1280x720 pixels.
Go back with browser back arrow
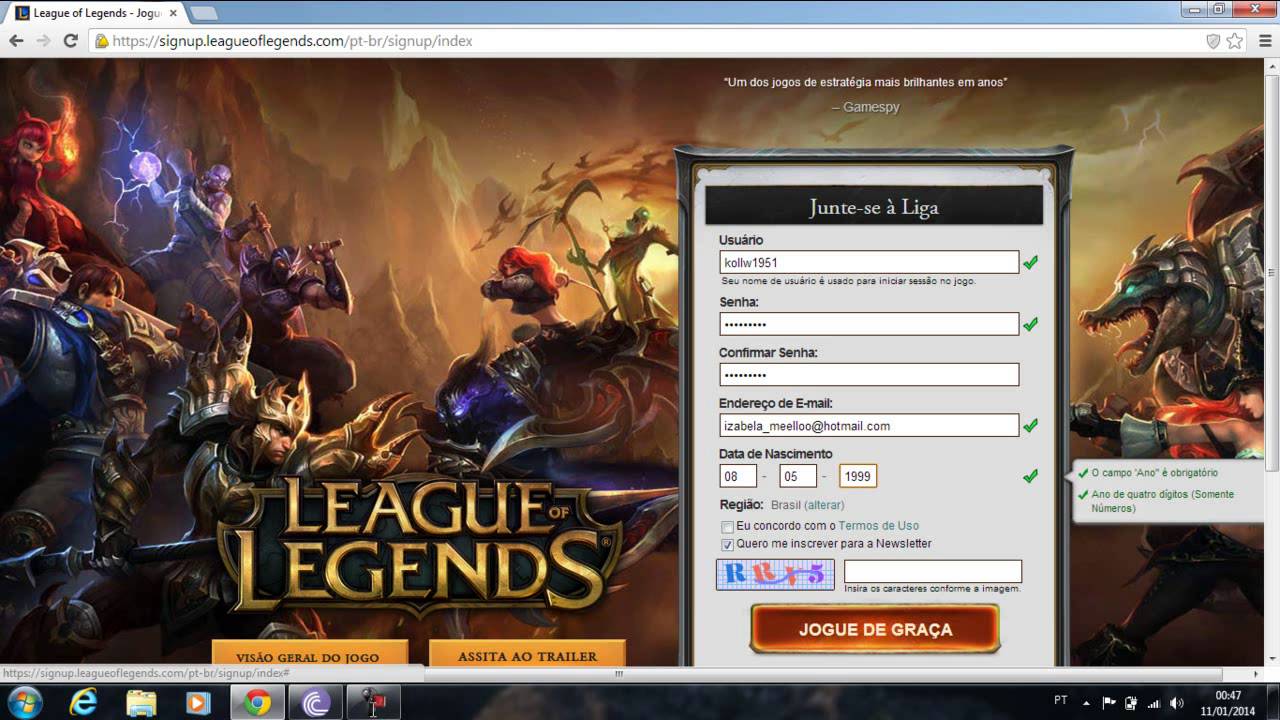16,41
